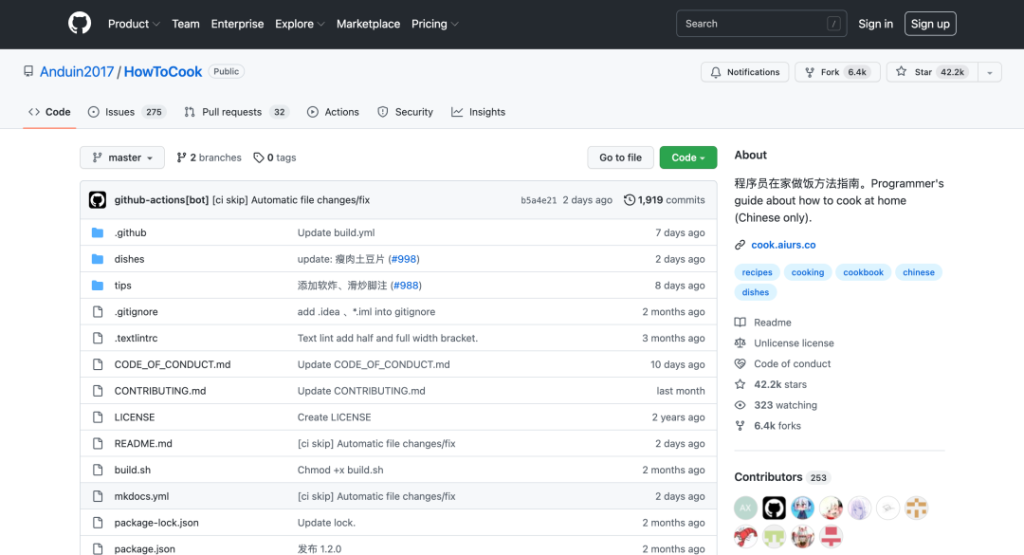Click the link icon beside cook.aiurs.co

click(740, 245)
